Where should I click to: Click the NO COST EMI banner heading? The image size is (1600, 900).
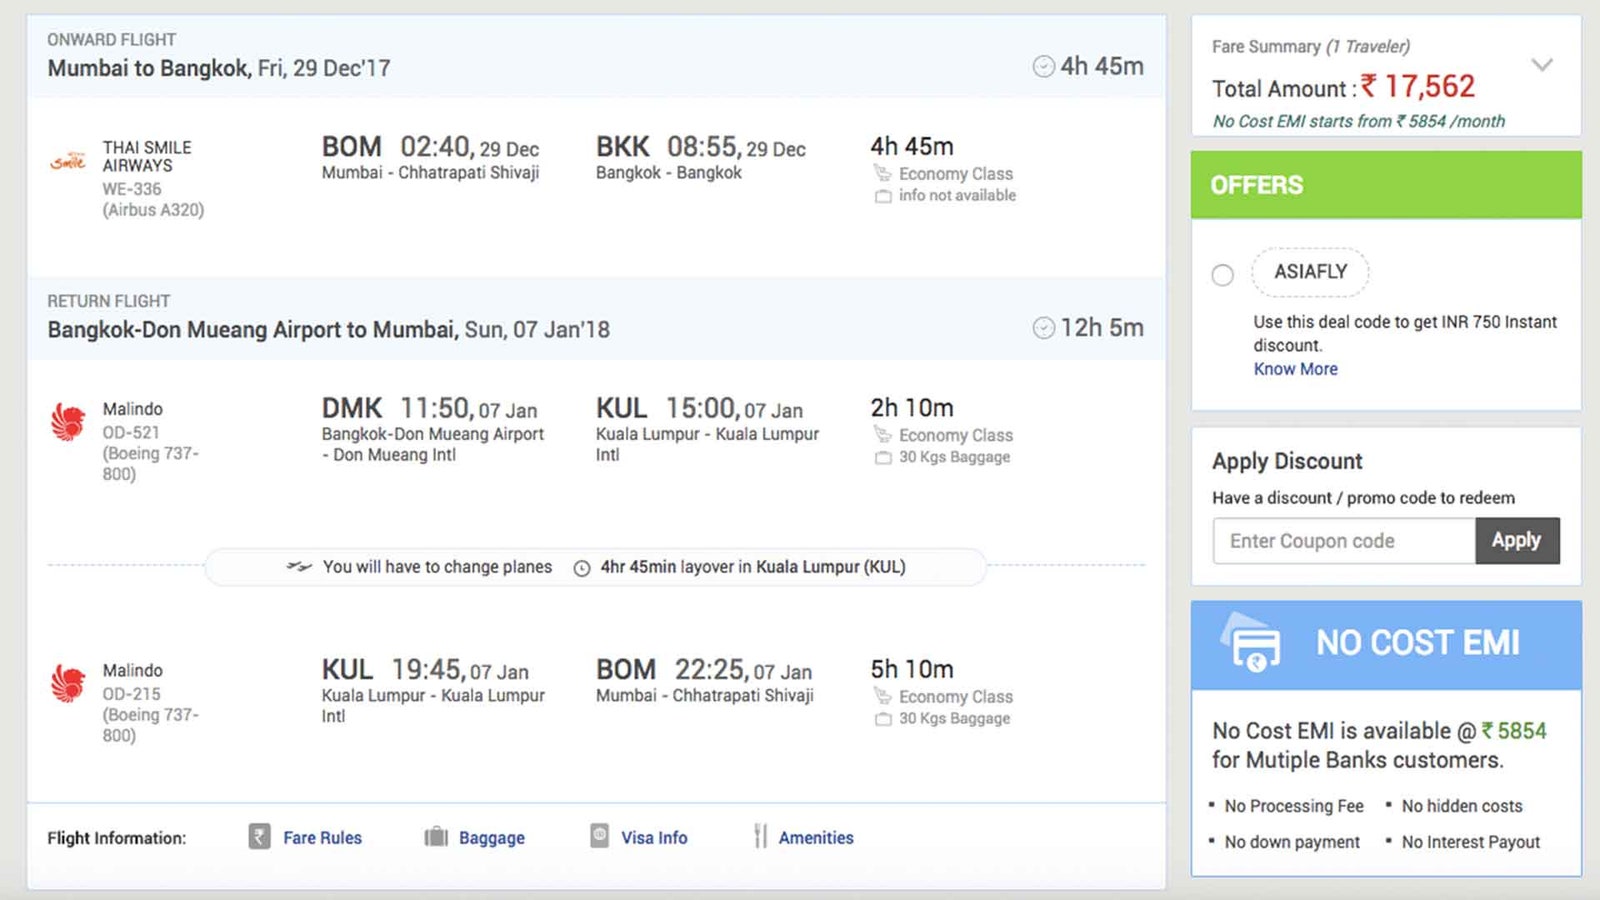pos(1418,642)
